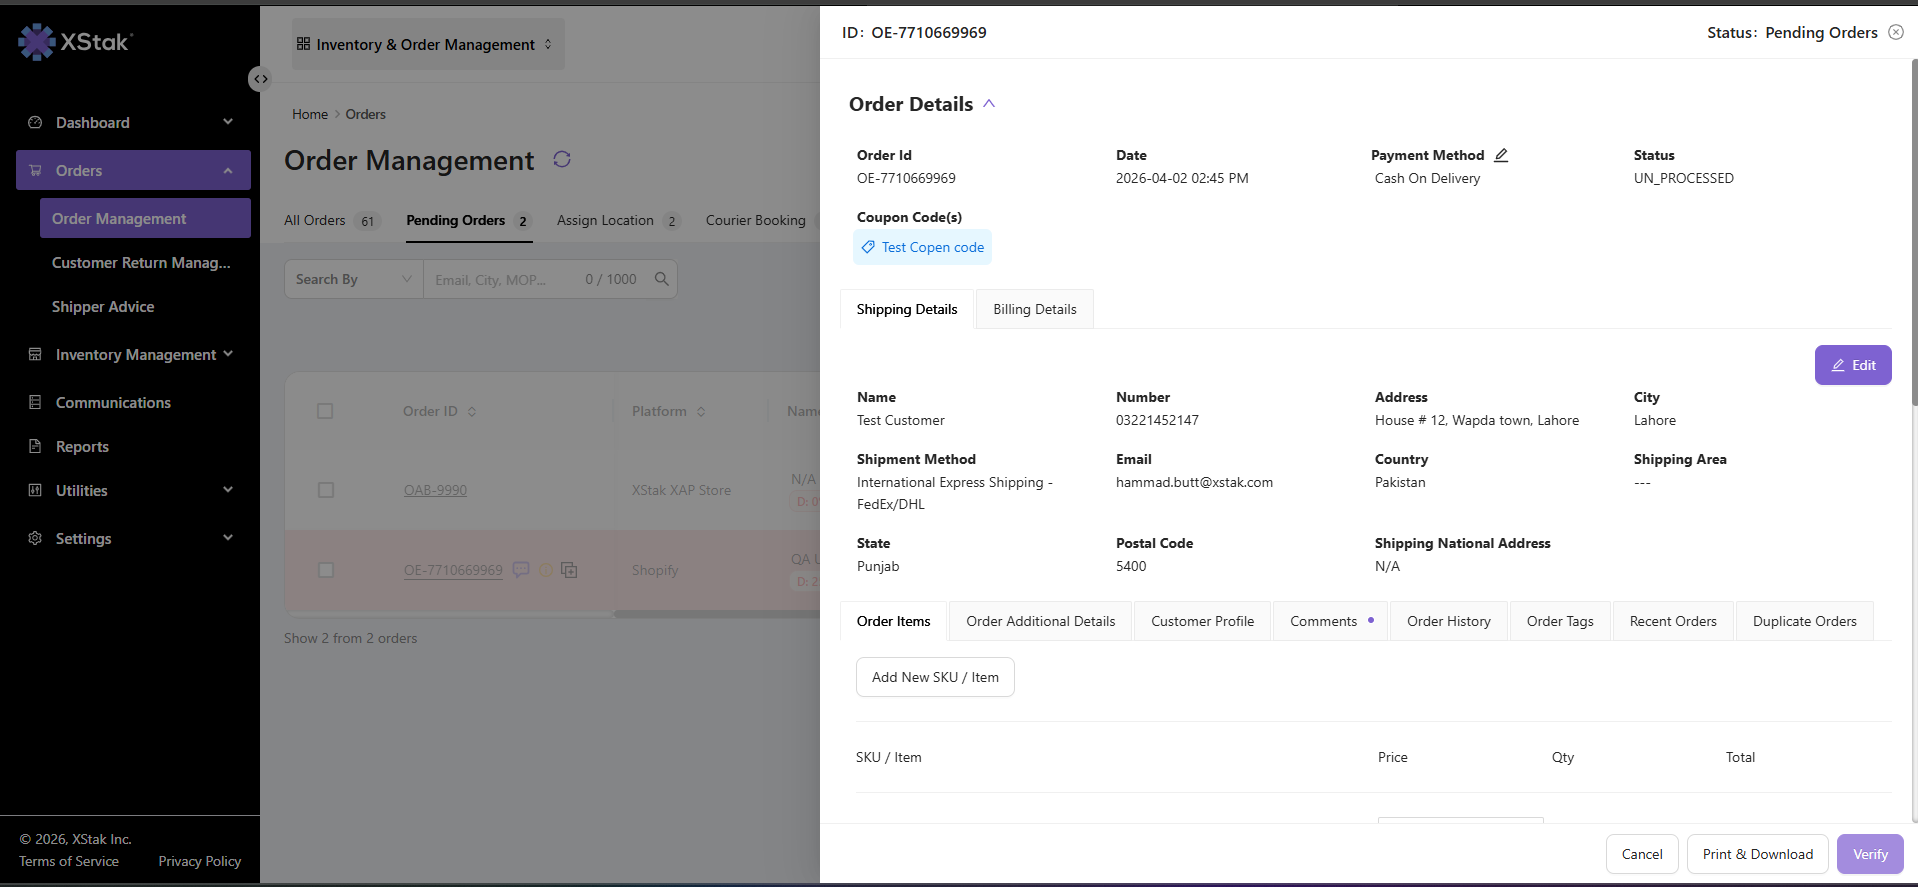Click the sidebar collapse arrows icon
The width and height of the screenshot is (1918, 887).
point(260,79)
